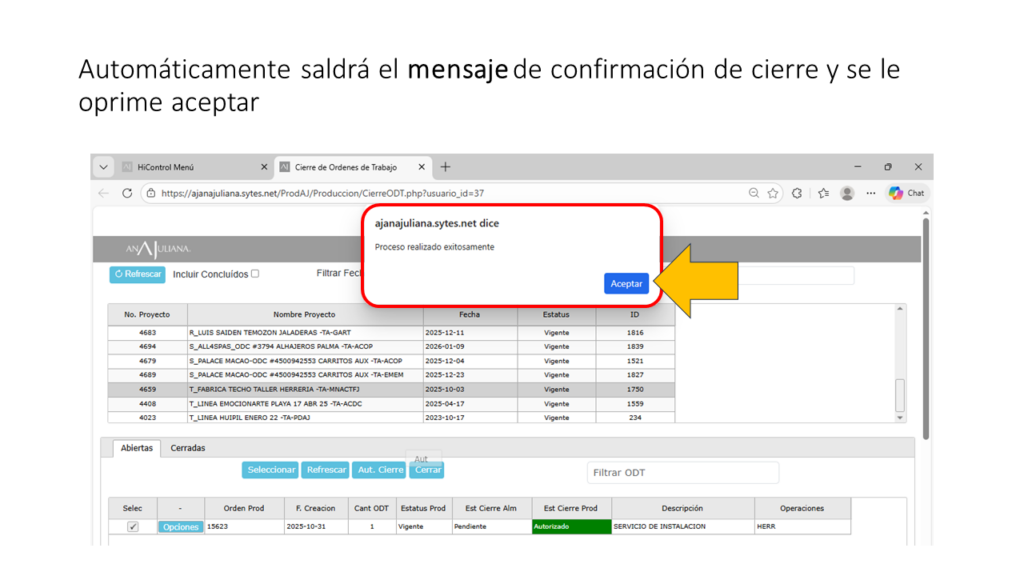
Task: Switch to the Cerradas tab
Action: [x=188, y=448]
